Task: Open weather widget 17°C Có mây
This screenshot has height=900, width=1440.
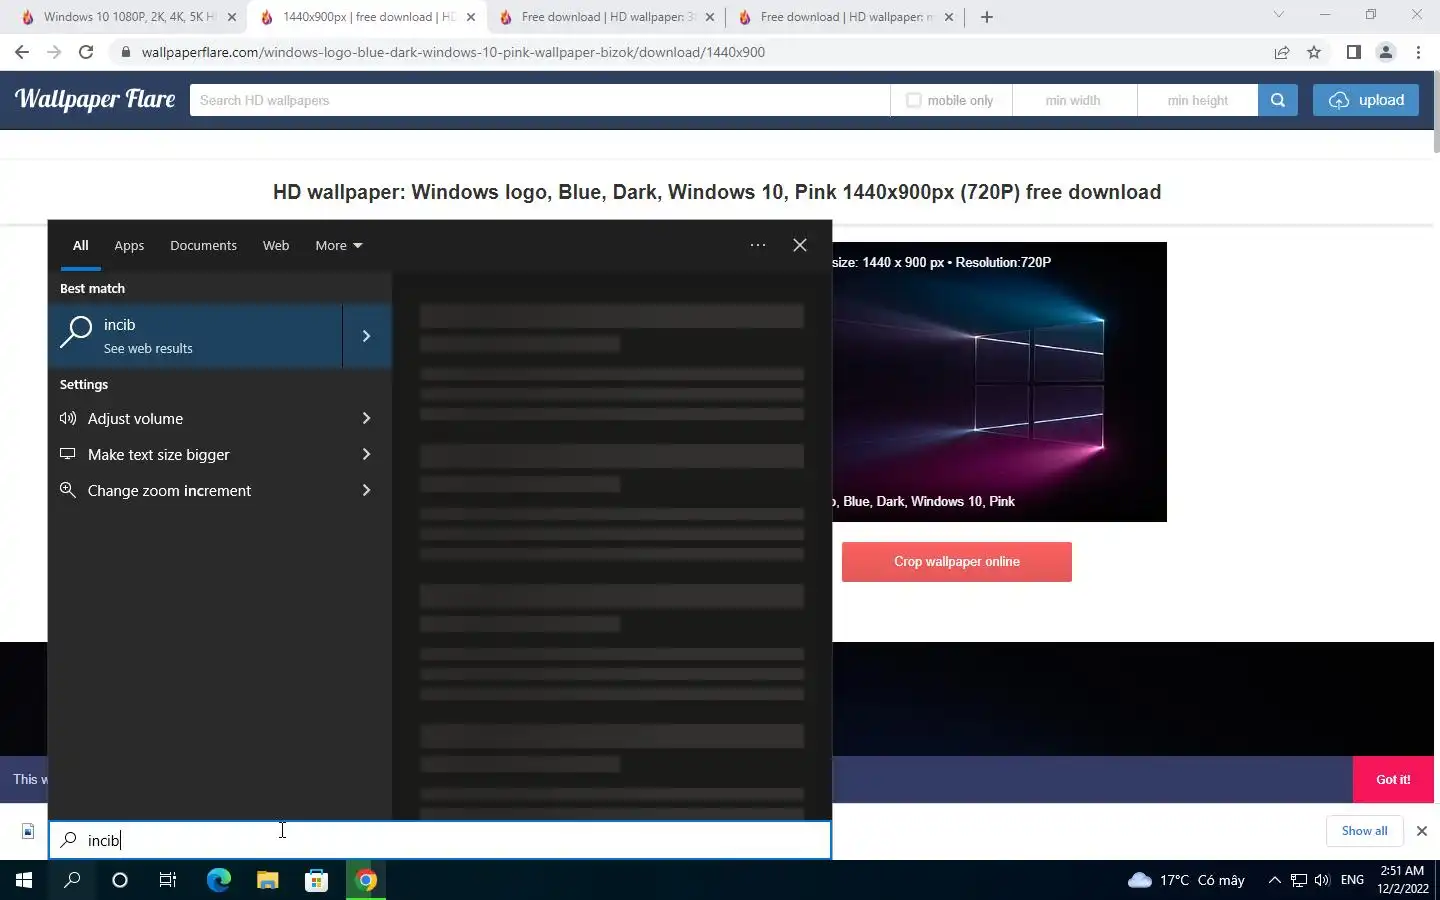Action: pyautogui.click(x=1187, y=880)
